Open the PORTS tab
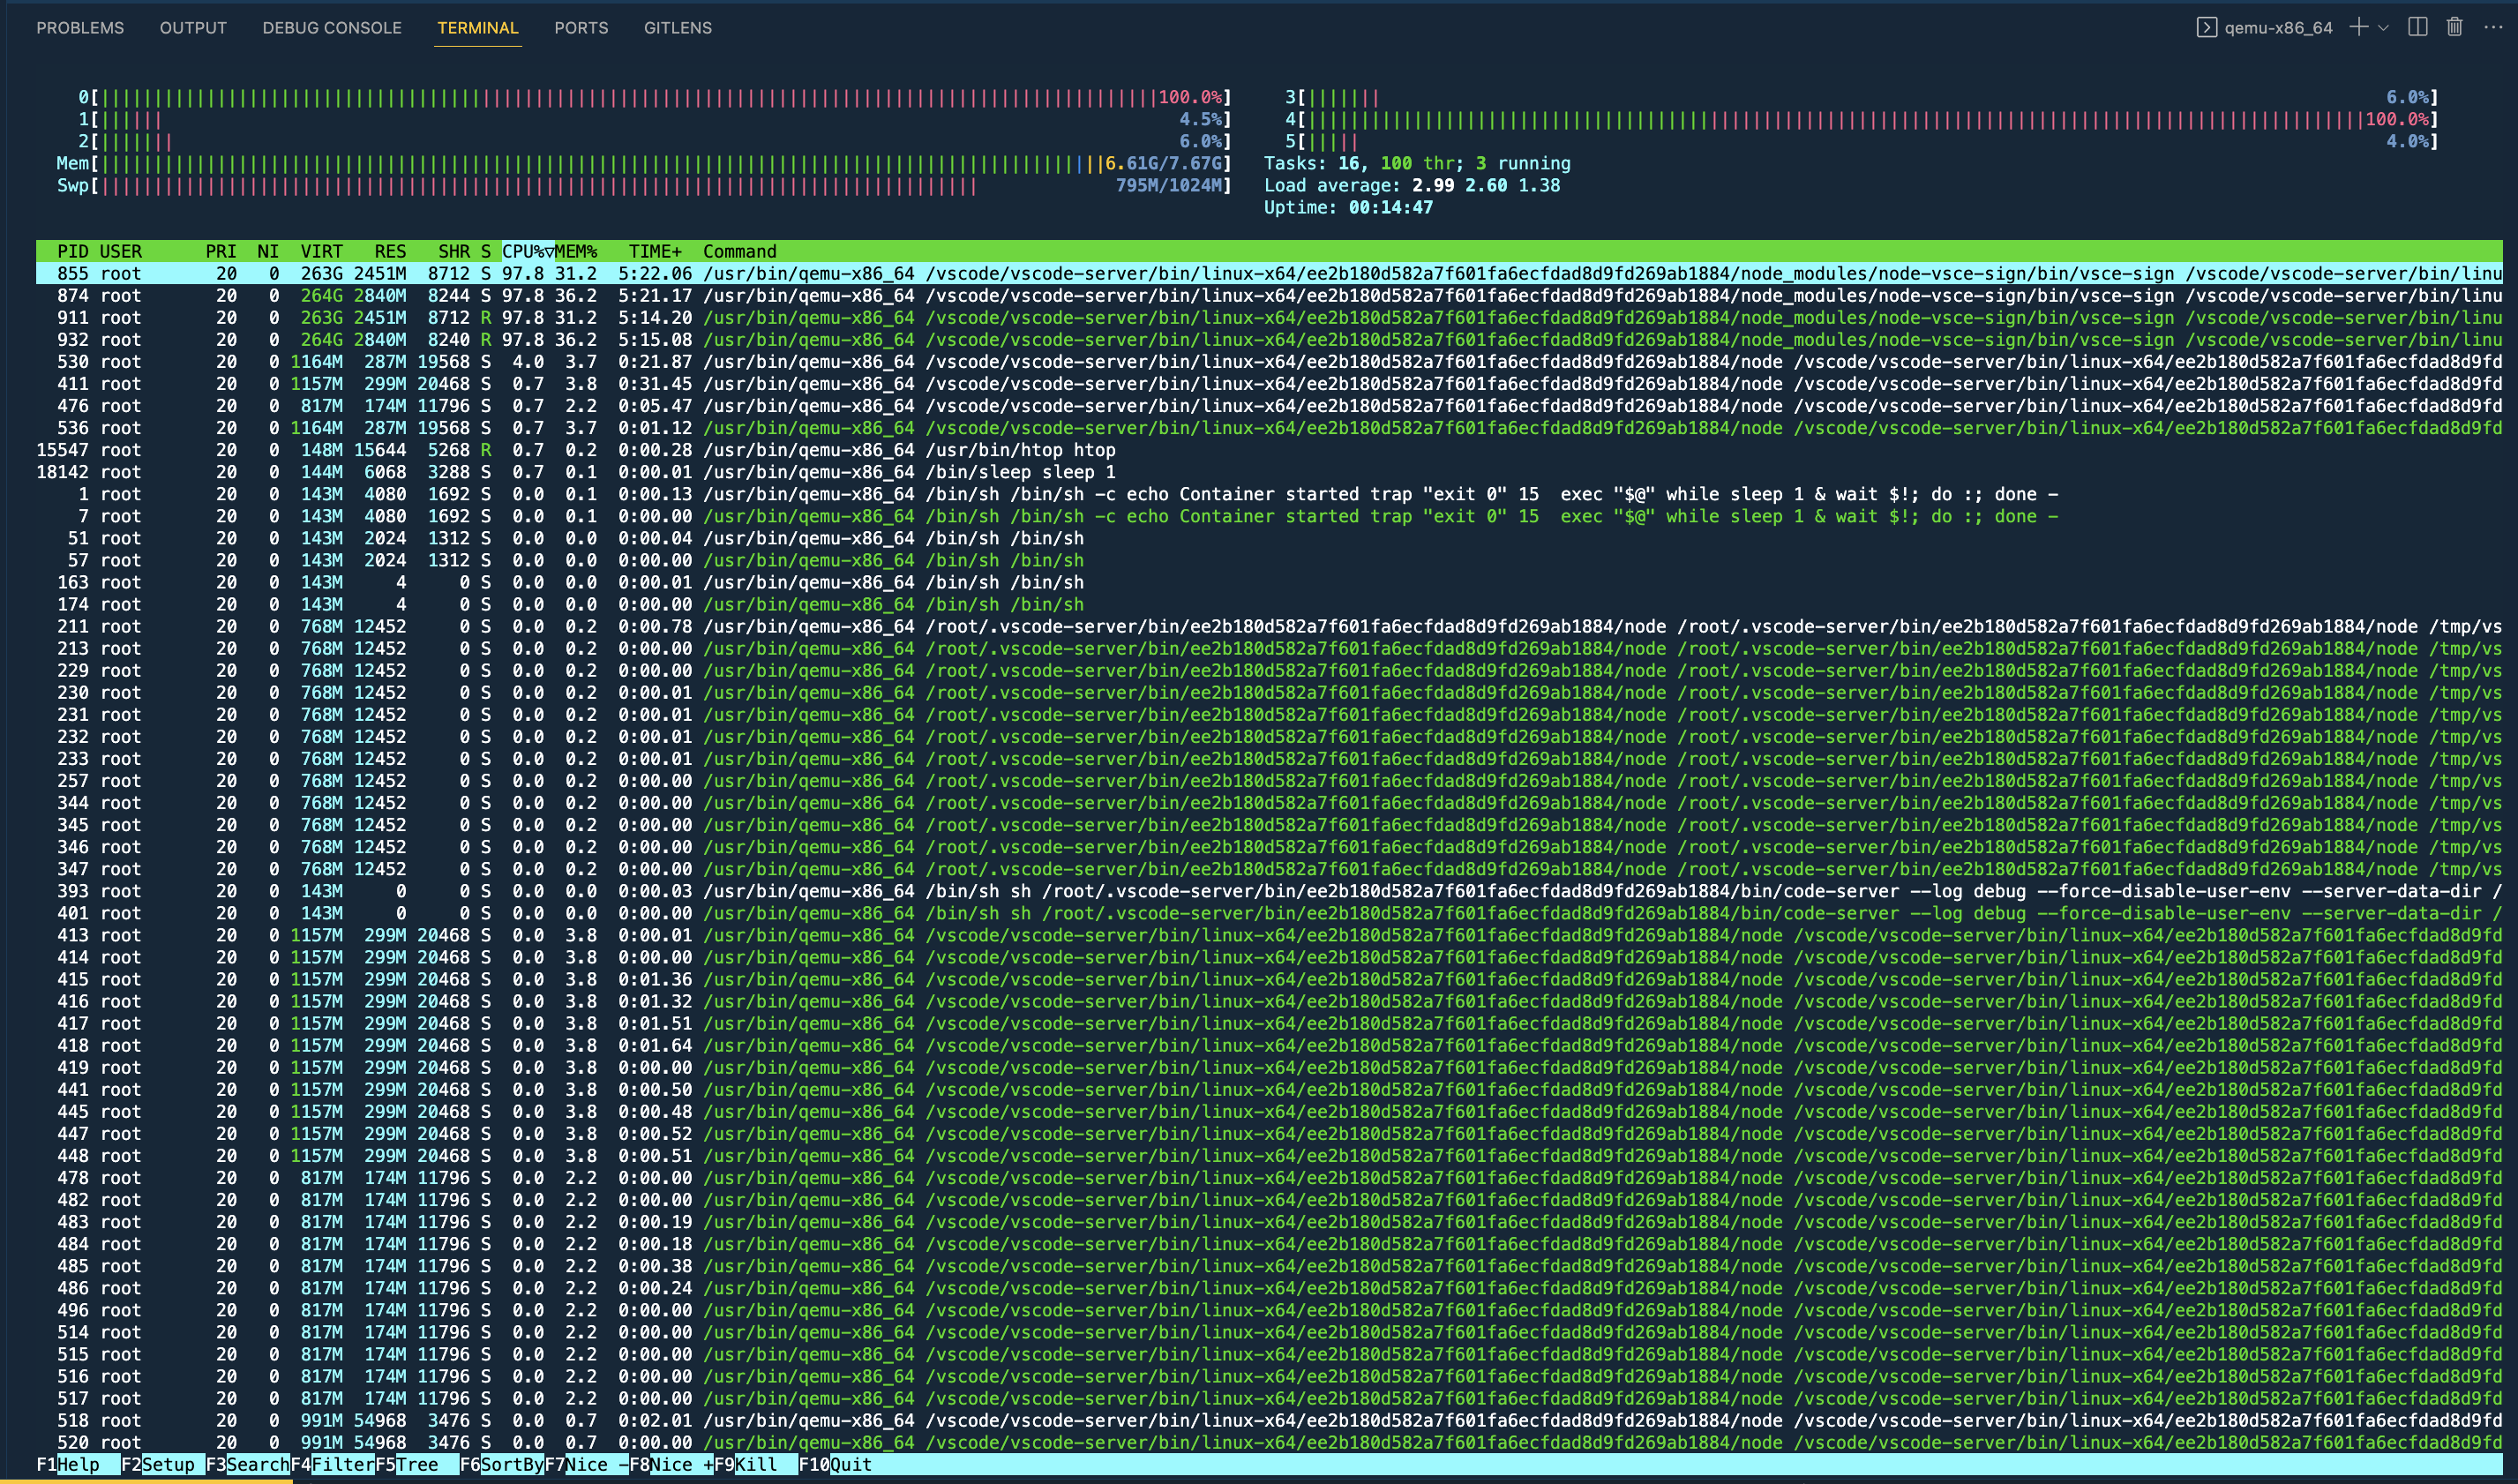Viewport: 2518px width, 1484px height. pyautogui.click(x=582, y=27)
